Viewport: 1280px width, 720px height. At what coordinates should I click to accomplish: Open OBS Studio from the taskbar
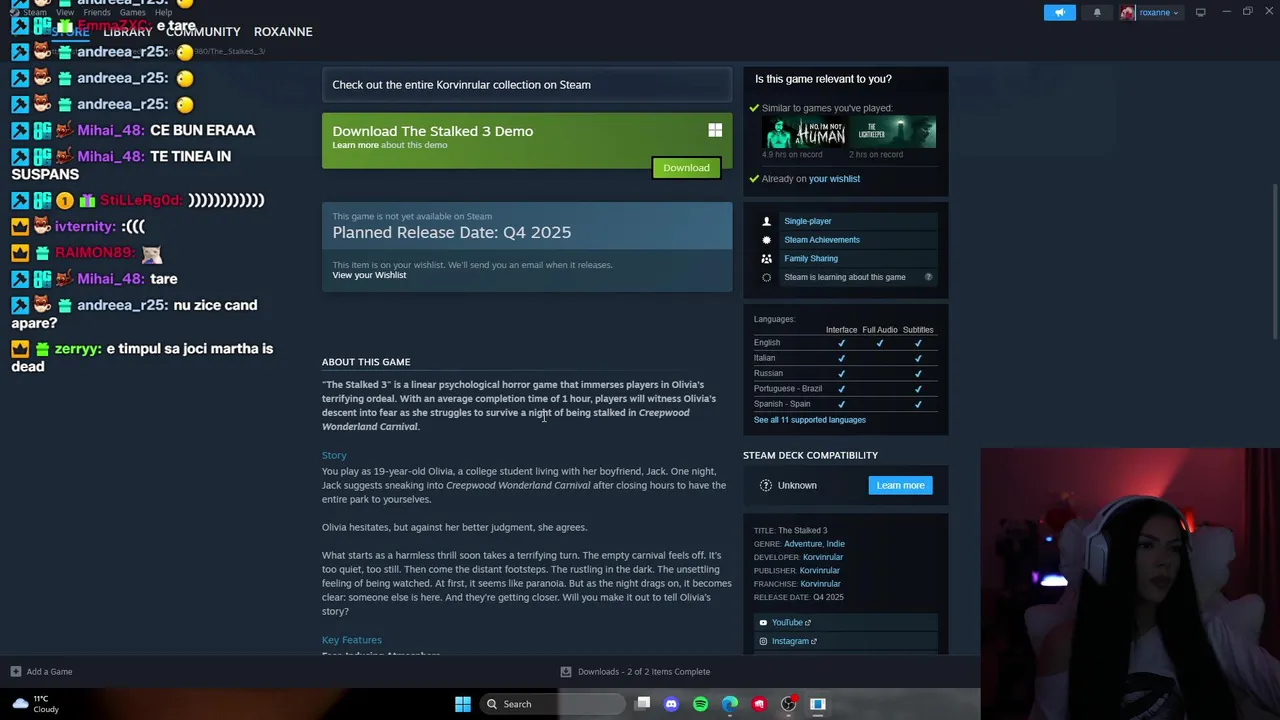[x=788, y=704]
